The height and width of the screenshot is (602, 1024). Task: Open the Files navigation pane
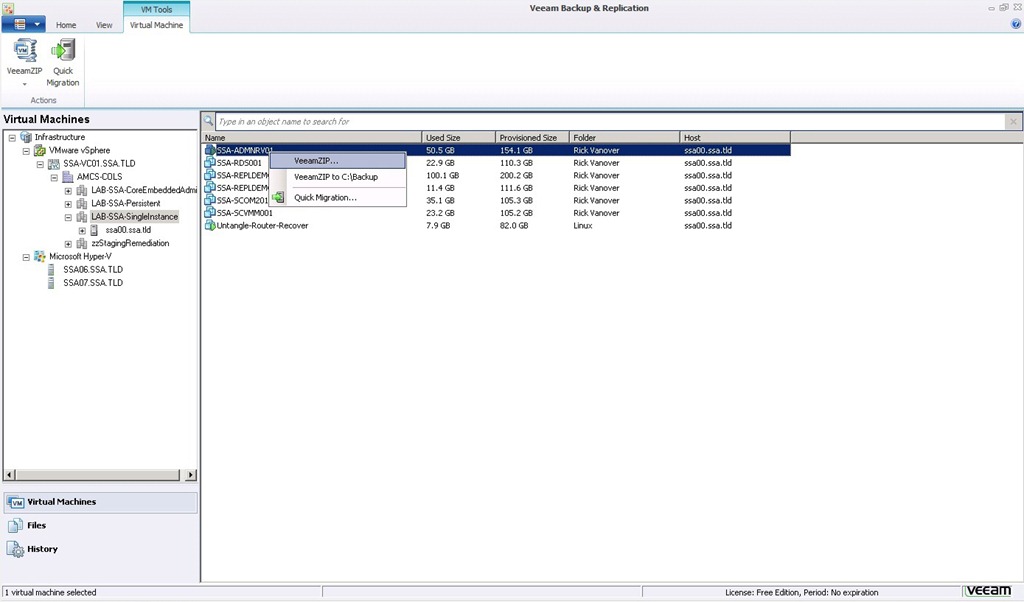(x=101, y=526)
